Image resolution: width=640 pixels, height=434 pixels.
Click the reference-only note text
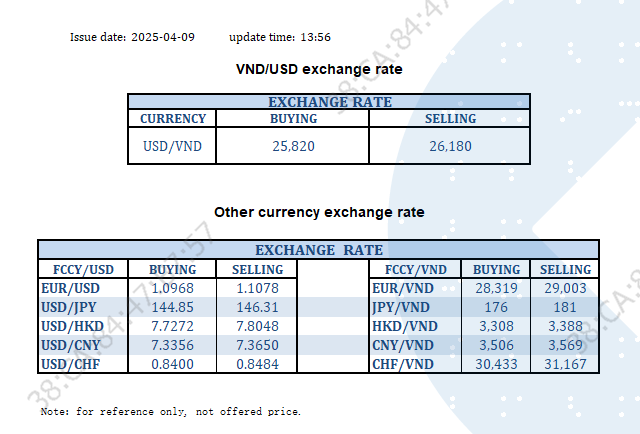pyautogui.click(x=170, y=411)
